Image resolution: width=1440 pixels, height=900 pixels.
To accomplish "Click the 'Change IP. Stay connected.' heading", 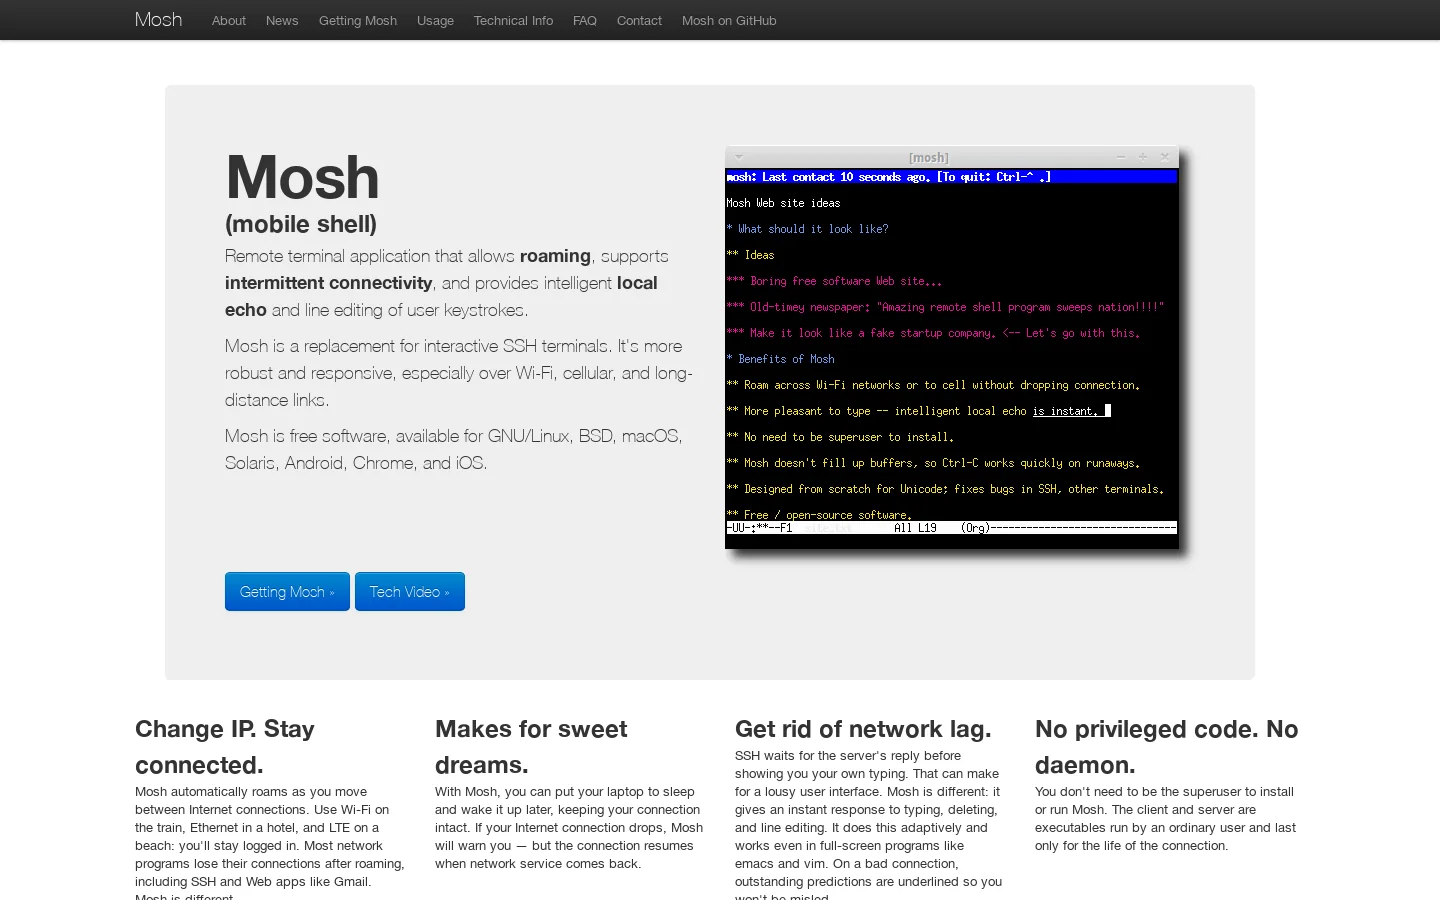I will (x=225, y=747).
